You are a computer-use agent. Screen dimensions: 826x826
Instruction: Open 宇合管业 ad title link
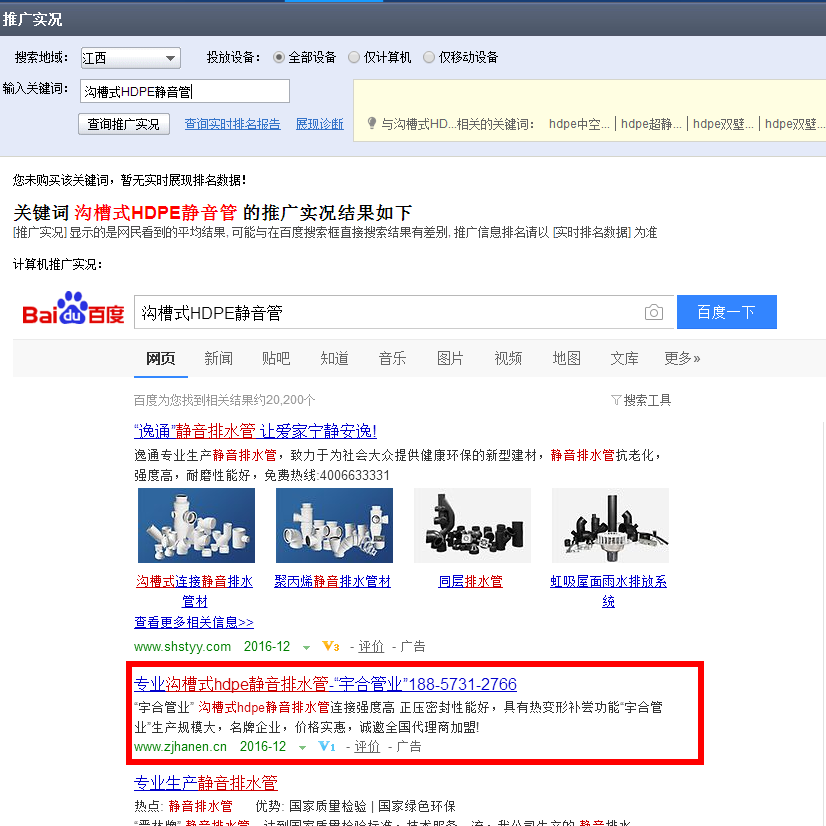tap(326, 684)
